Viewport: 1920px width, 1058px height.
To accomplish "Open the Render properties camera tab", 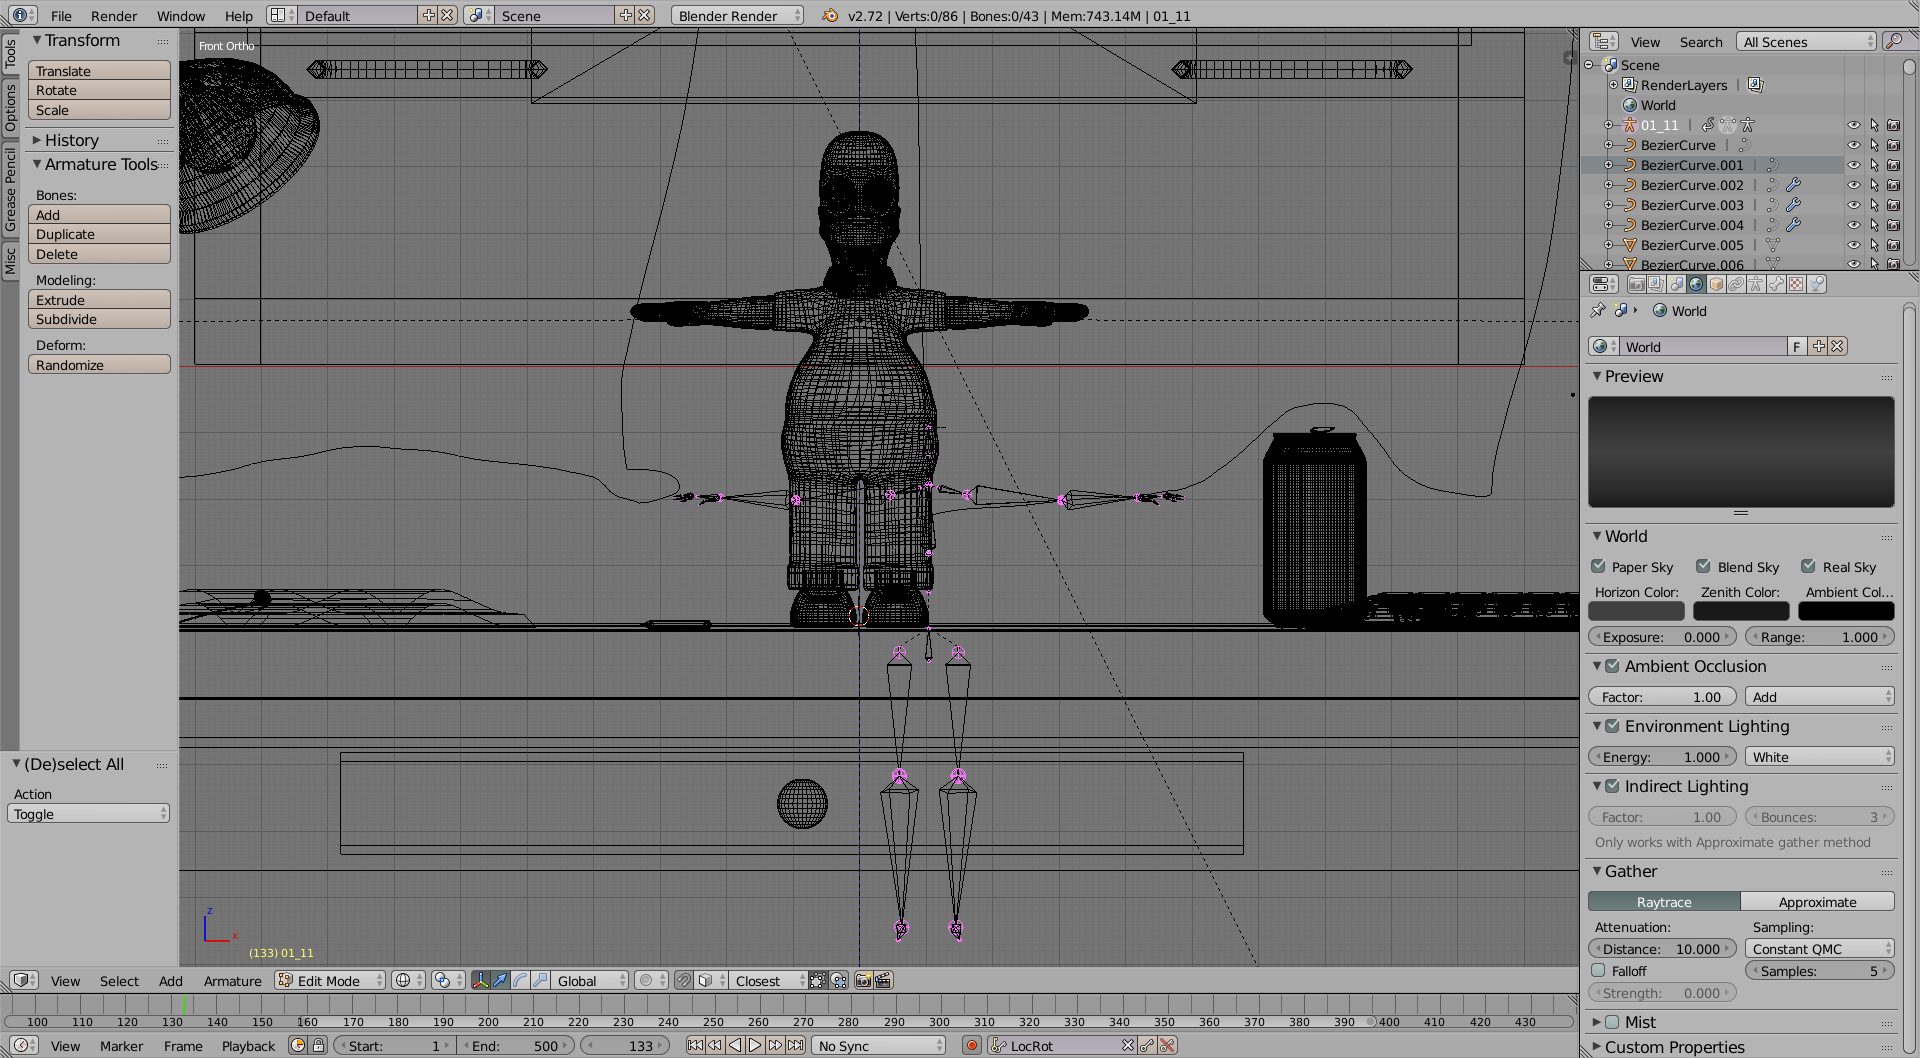I will point(1636,284).
